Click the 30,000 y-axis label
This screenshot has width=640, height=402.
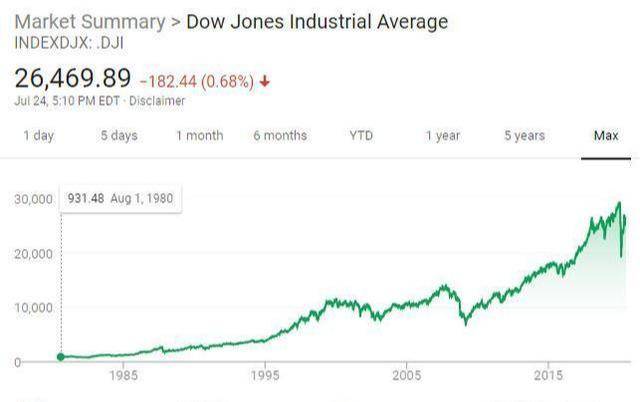coord(33,199)
